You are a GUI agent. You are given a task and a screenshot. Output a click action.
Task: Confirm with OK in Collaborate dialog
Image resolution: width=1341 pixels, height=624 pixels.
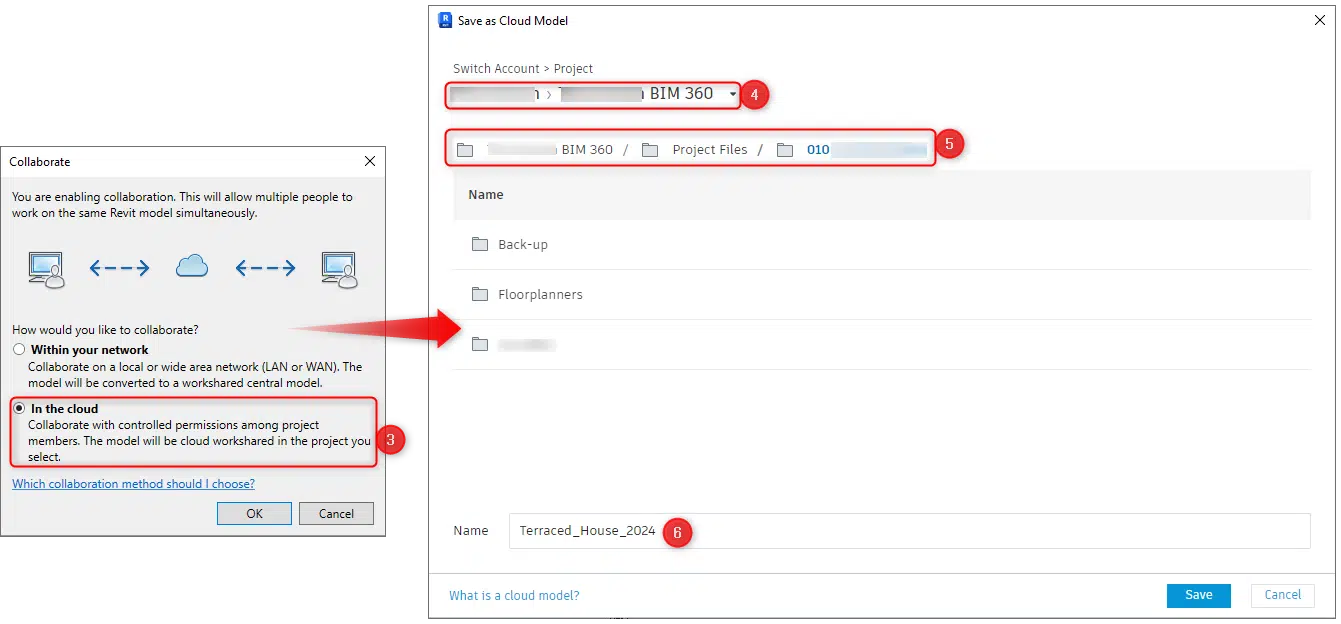point(254,513)
